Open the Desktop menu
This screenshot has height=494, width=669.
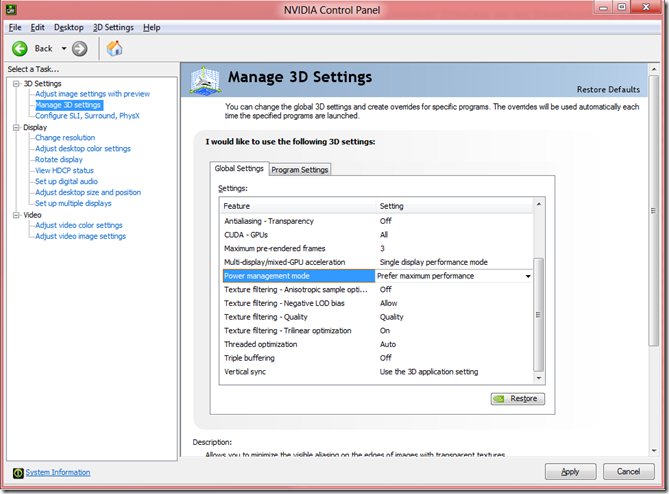tap(69, 28)
